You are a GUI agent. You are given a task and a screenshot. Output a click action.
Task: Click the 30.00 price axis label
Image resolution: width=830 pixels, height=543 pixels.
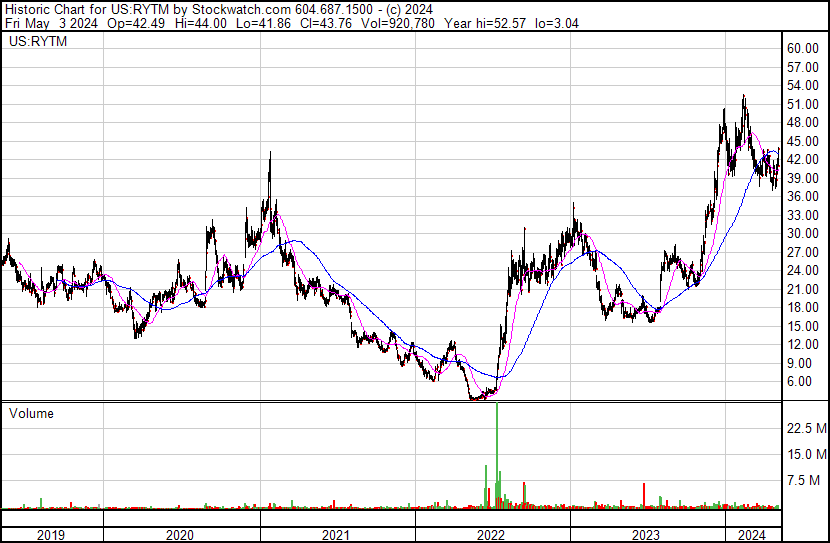pos(802,233)
